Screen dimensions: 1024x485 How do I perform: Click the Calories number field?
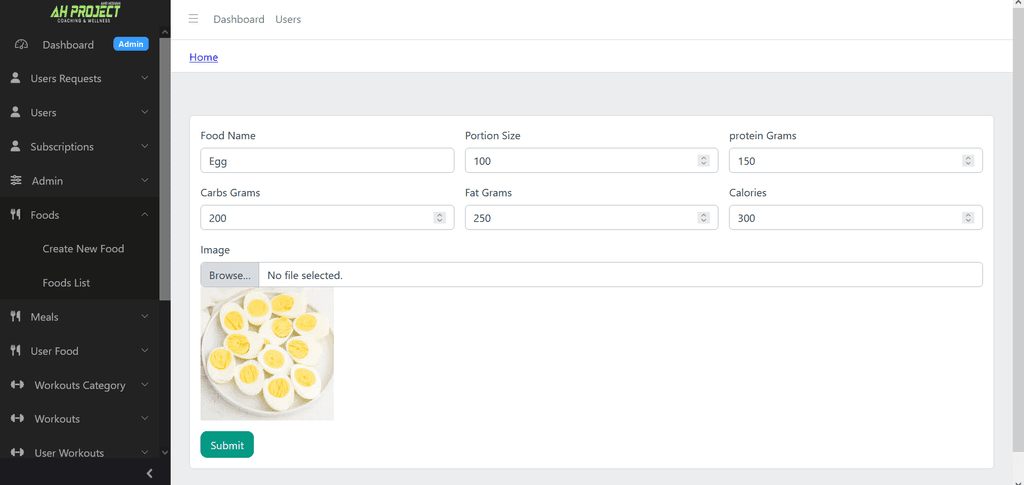tap(856, 218)
